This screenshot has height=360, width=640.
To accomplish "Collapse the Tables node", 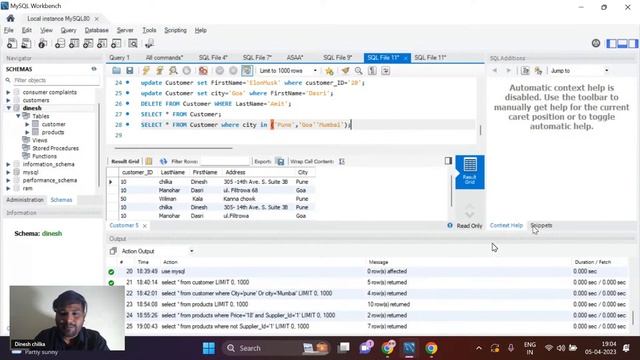I will [x=18, y=116].
